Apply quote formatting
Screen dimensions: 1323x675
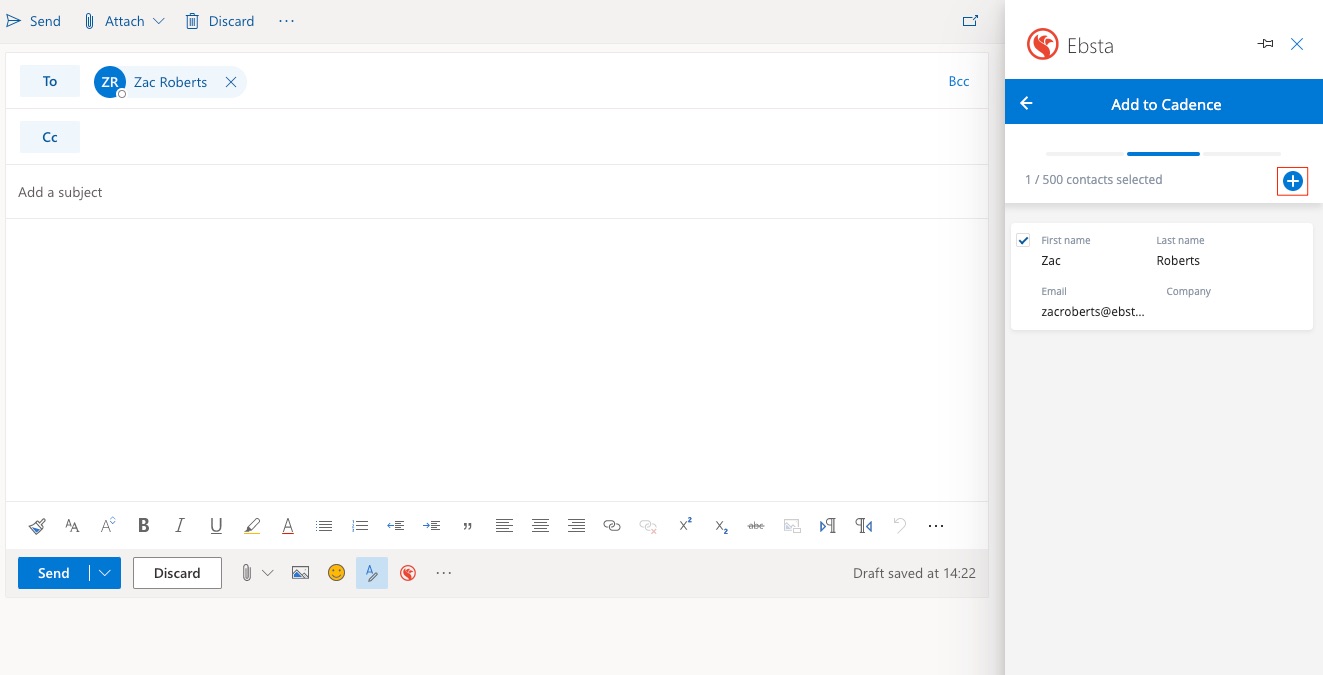468,525
